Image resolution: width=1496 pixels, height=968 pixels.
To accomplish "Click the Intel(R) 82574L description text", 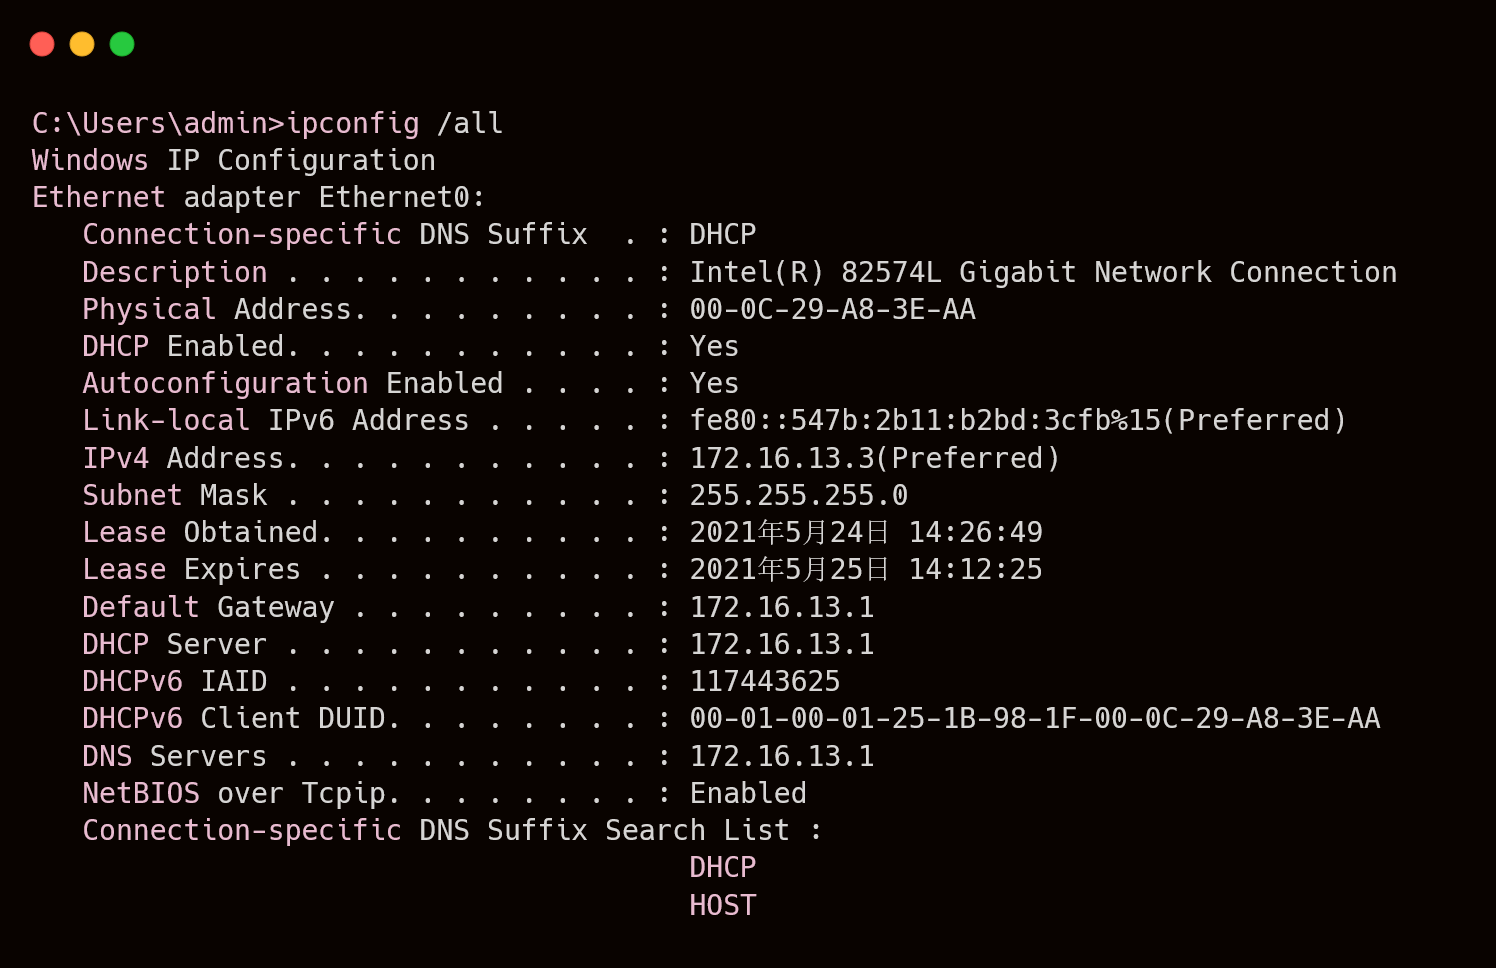I will coord(1043,272).
